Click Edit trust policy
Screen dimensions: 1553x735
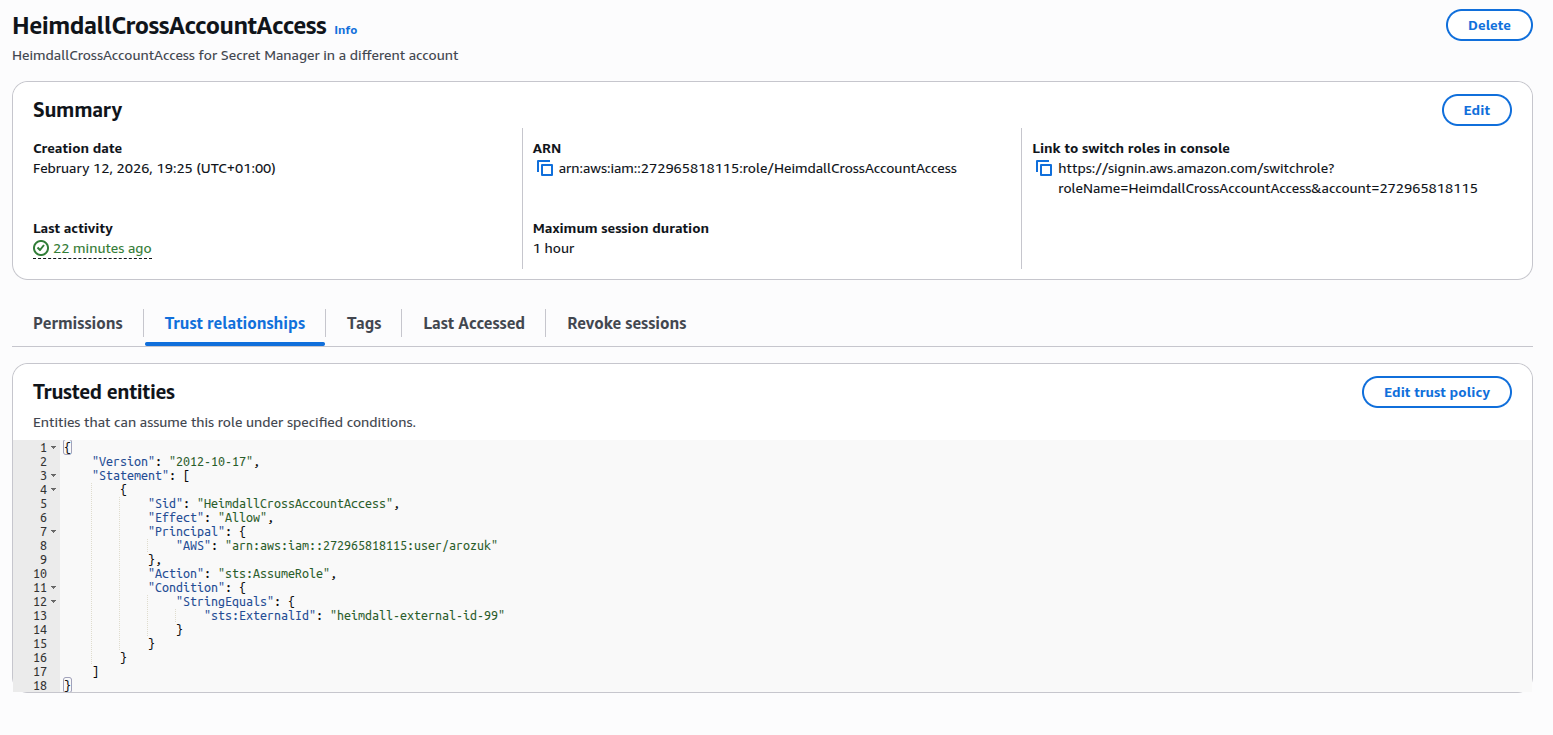click(x=1436, y=392)
